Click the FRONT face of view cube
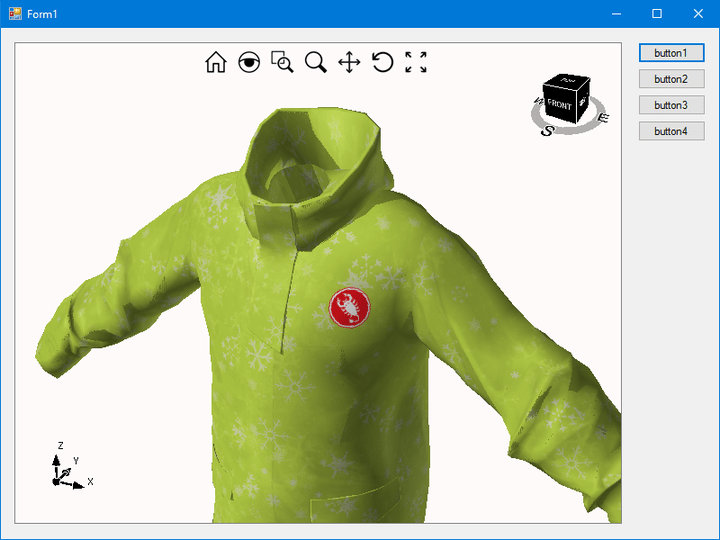Image resolution: width=720 pixels, height=540 pixels. tap(560, 105)
